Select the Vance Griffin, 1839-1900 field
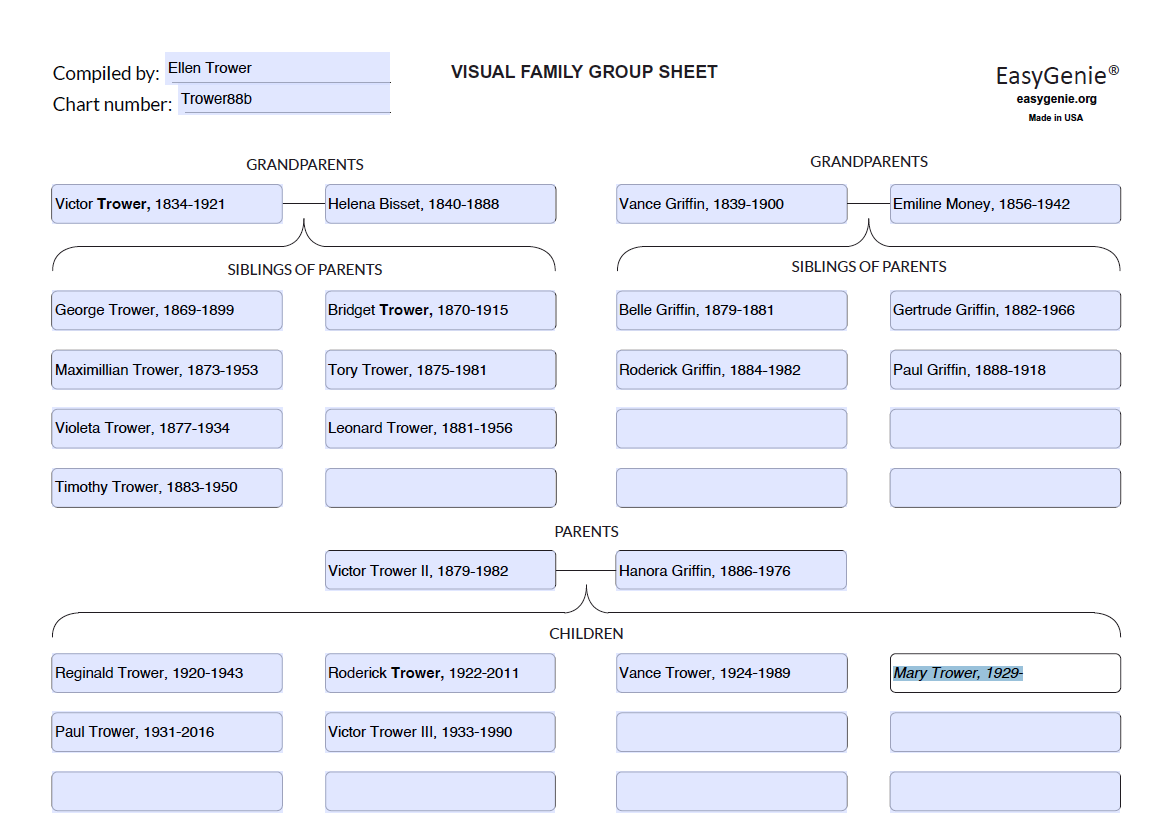The image size is (1166, 835). pos(731,204)
